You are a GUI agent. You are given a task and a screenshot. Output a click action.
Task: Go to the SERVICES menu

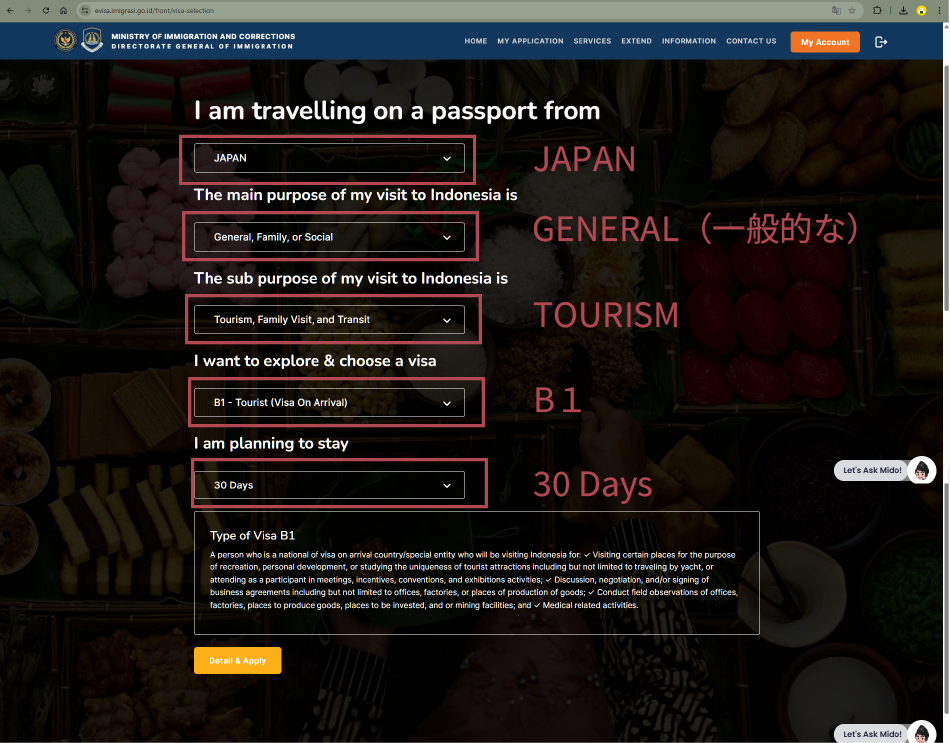point(592,42)
